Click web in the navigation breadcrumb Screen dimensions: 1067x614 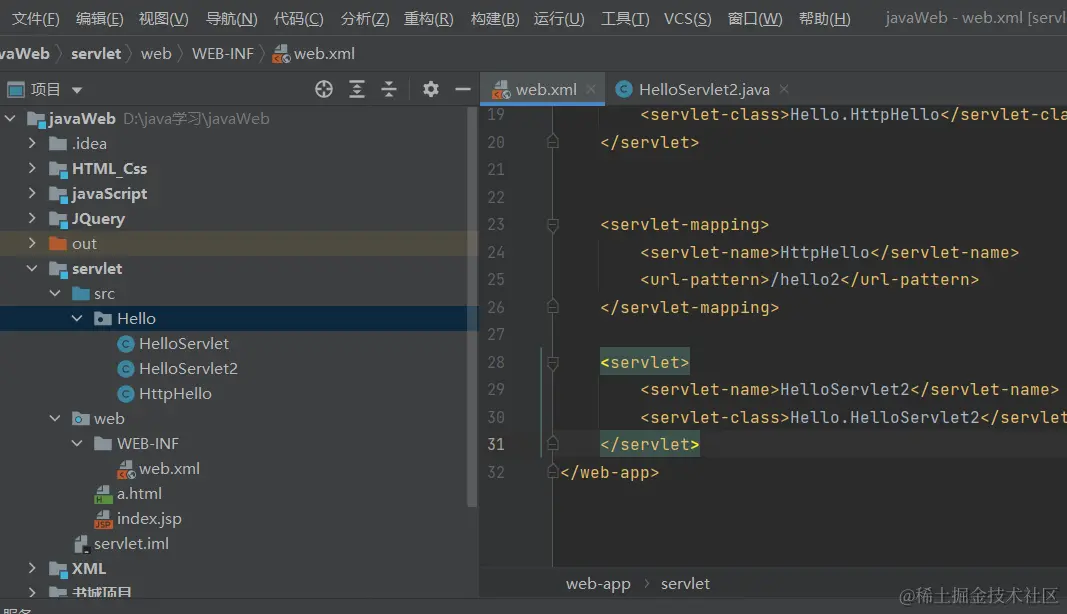pyautogui.click(x=156, y=54)
